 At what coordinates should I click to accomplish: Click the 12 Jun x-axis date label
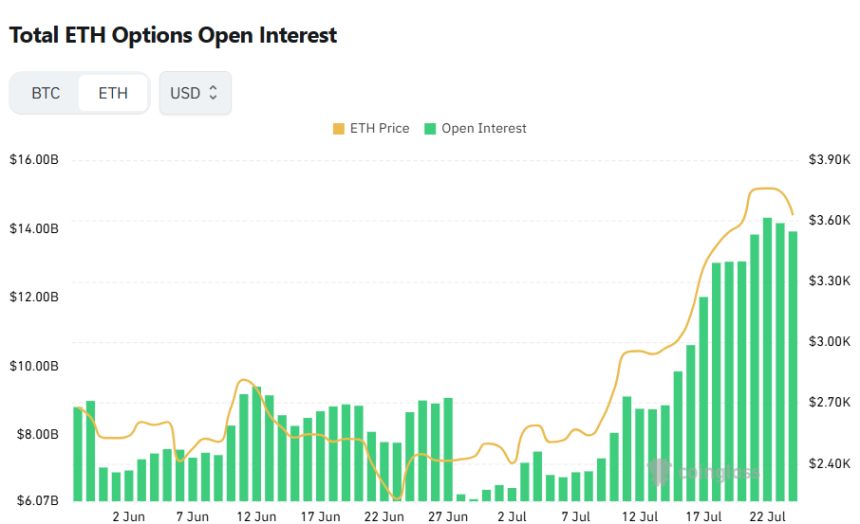(257, 517)
